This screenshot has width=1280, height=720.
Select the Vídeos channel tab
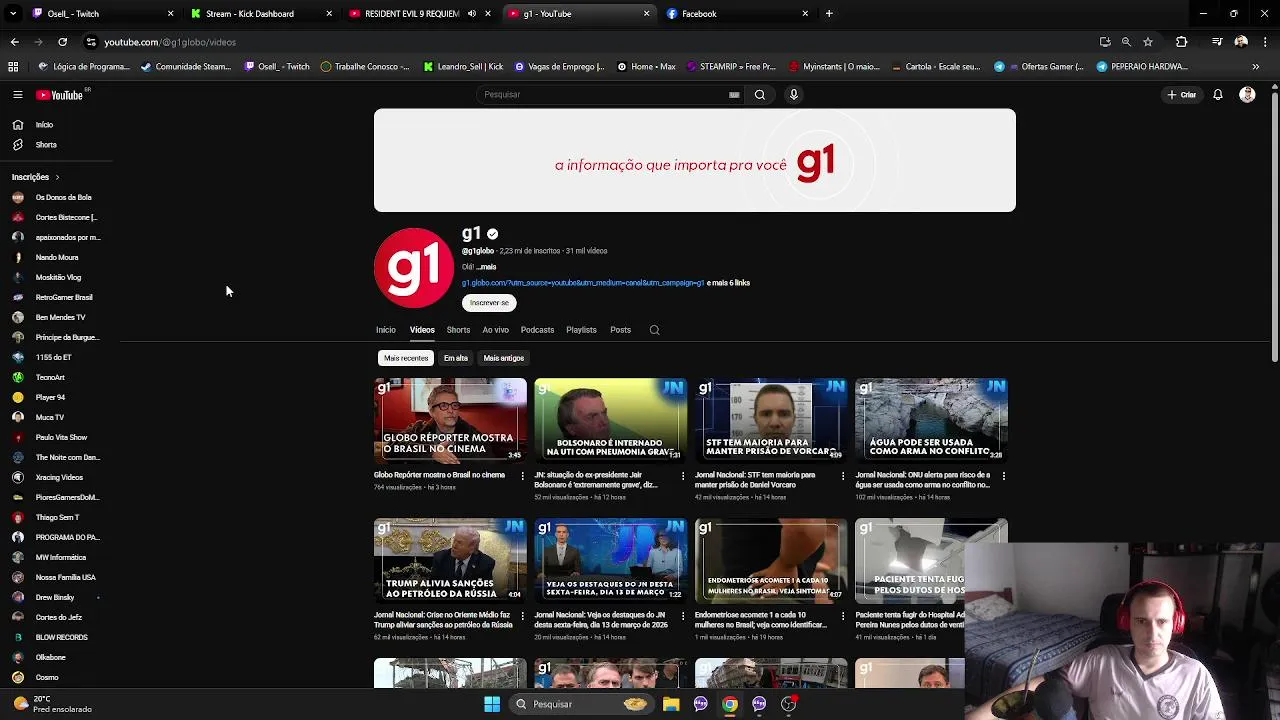tap(422, 330)
